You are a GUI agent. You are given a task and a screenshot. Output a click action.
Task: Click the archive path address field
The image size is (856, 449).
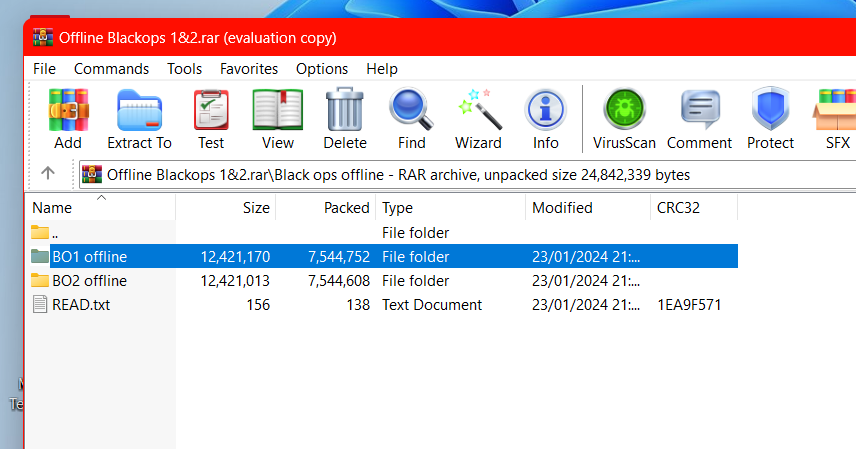click(x=467, y=175)
